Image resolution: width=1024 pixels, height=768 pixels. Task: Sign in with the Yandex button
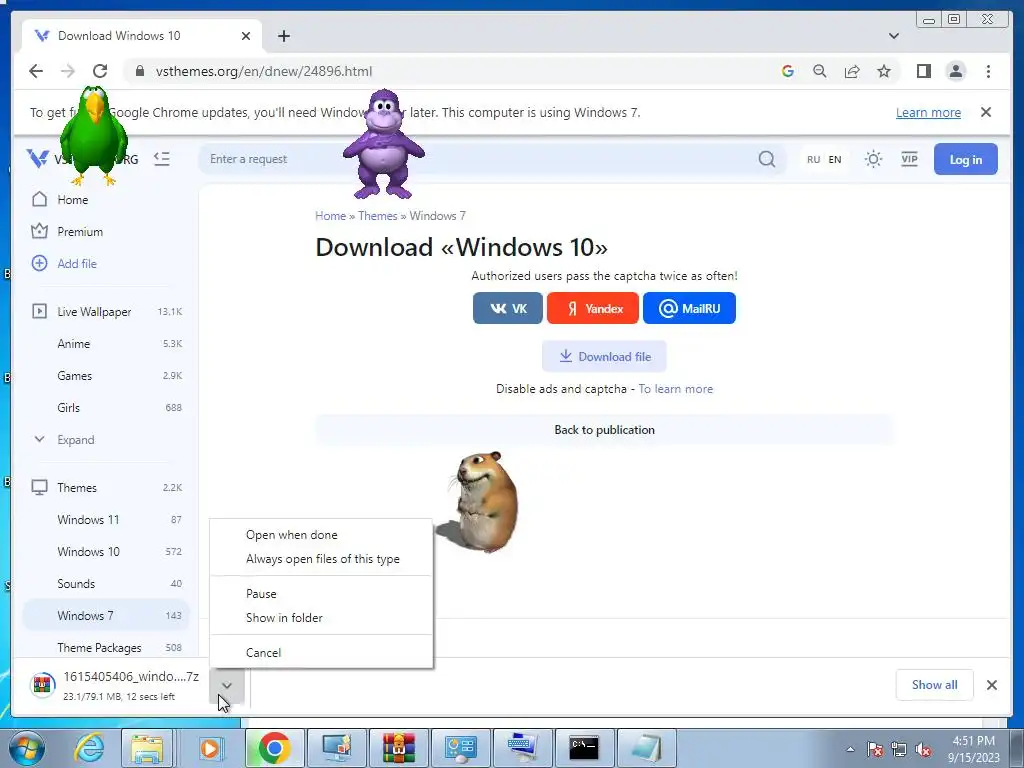(593, 308)
